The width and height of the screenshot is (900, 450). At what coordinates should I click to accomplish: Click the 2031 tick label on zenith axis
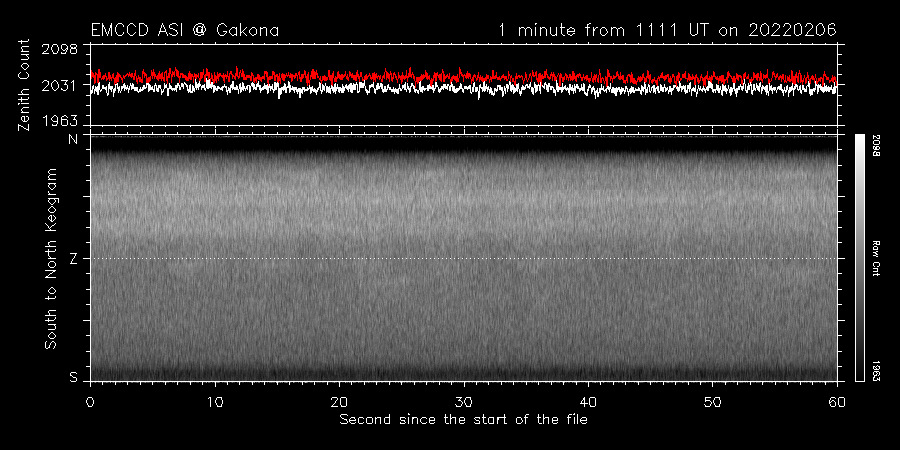coord(60,86)
